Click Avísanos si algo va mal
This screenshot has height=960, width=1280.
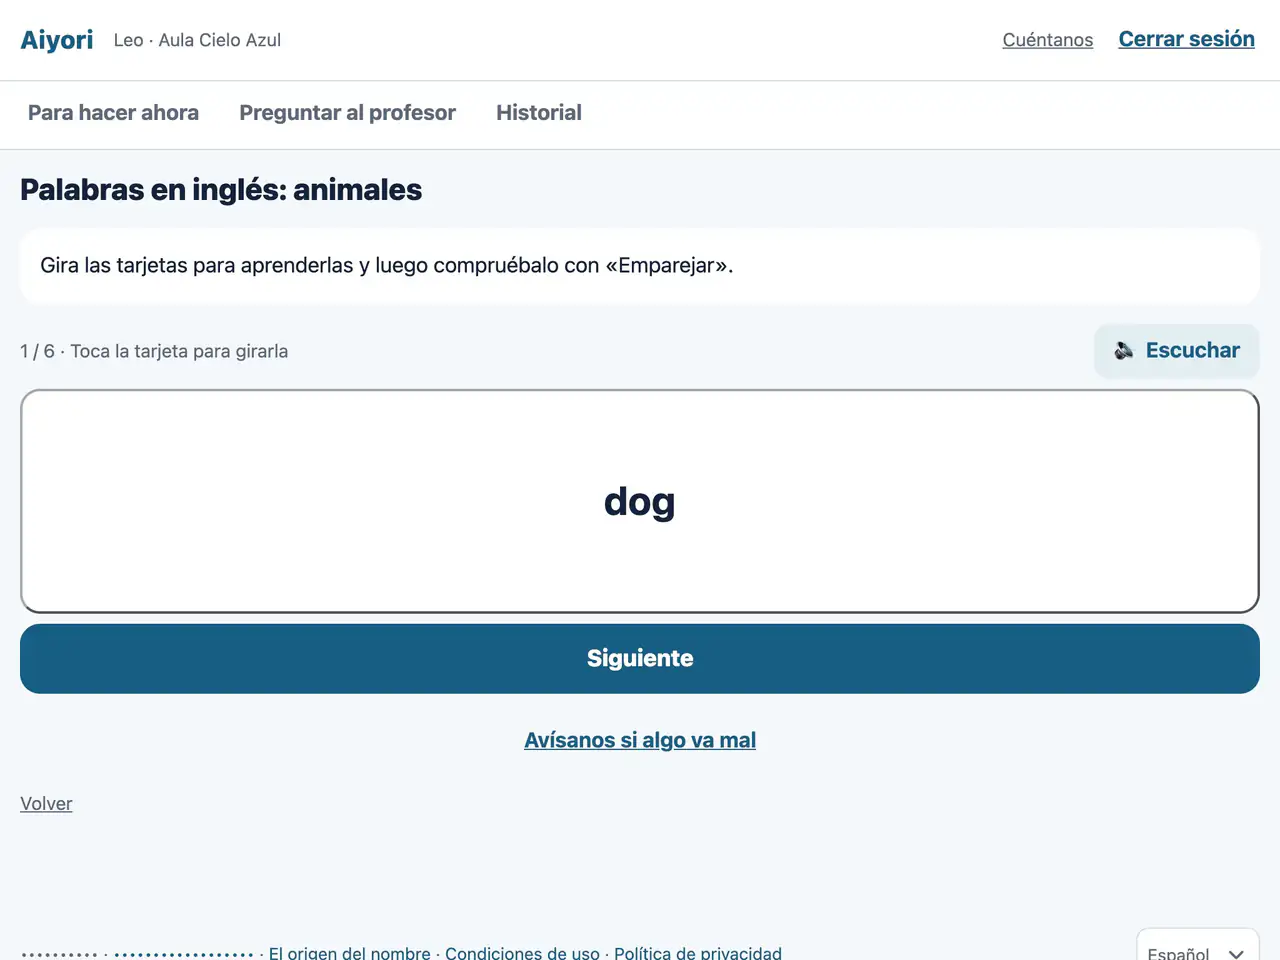coord(640,740)
